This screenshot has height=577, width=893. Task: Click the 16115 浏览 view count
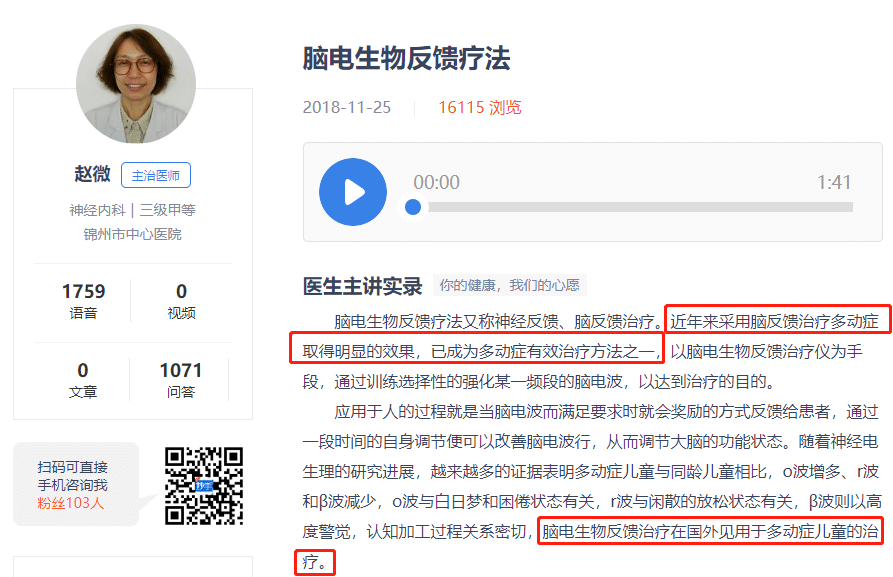click(479, 107)
